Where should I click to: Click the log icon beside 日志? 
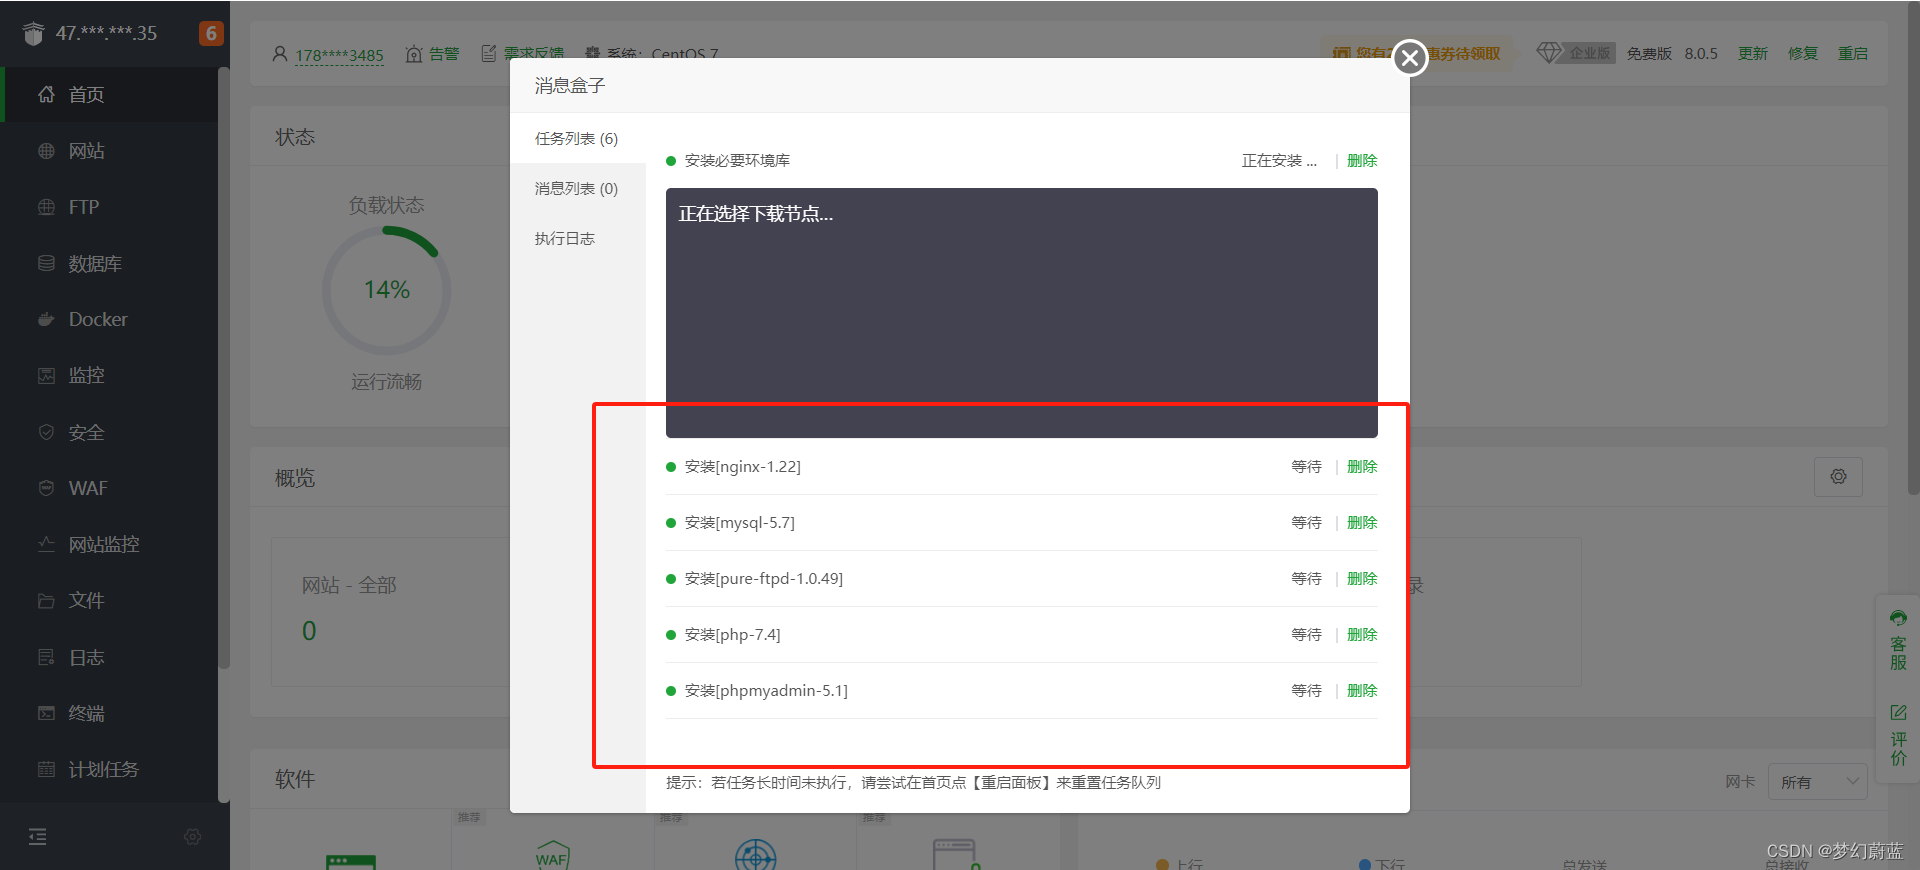pos(46,657)
